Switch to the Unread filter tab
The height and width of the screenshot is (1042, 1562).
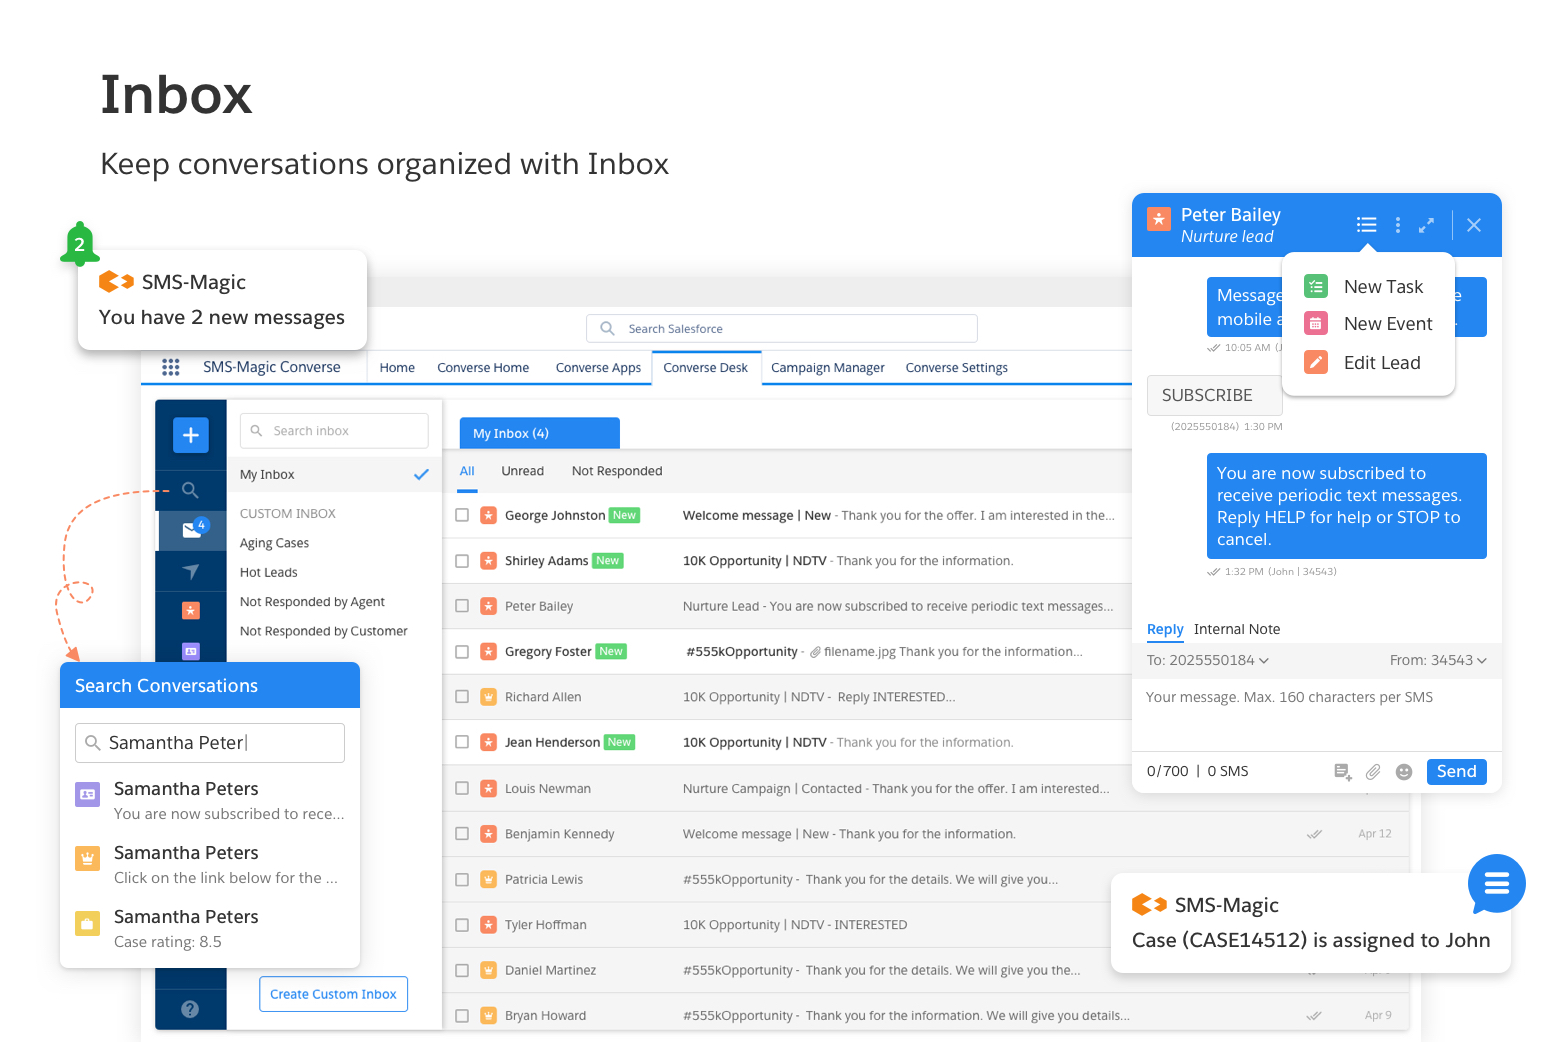[x=523, y=471]
